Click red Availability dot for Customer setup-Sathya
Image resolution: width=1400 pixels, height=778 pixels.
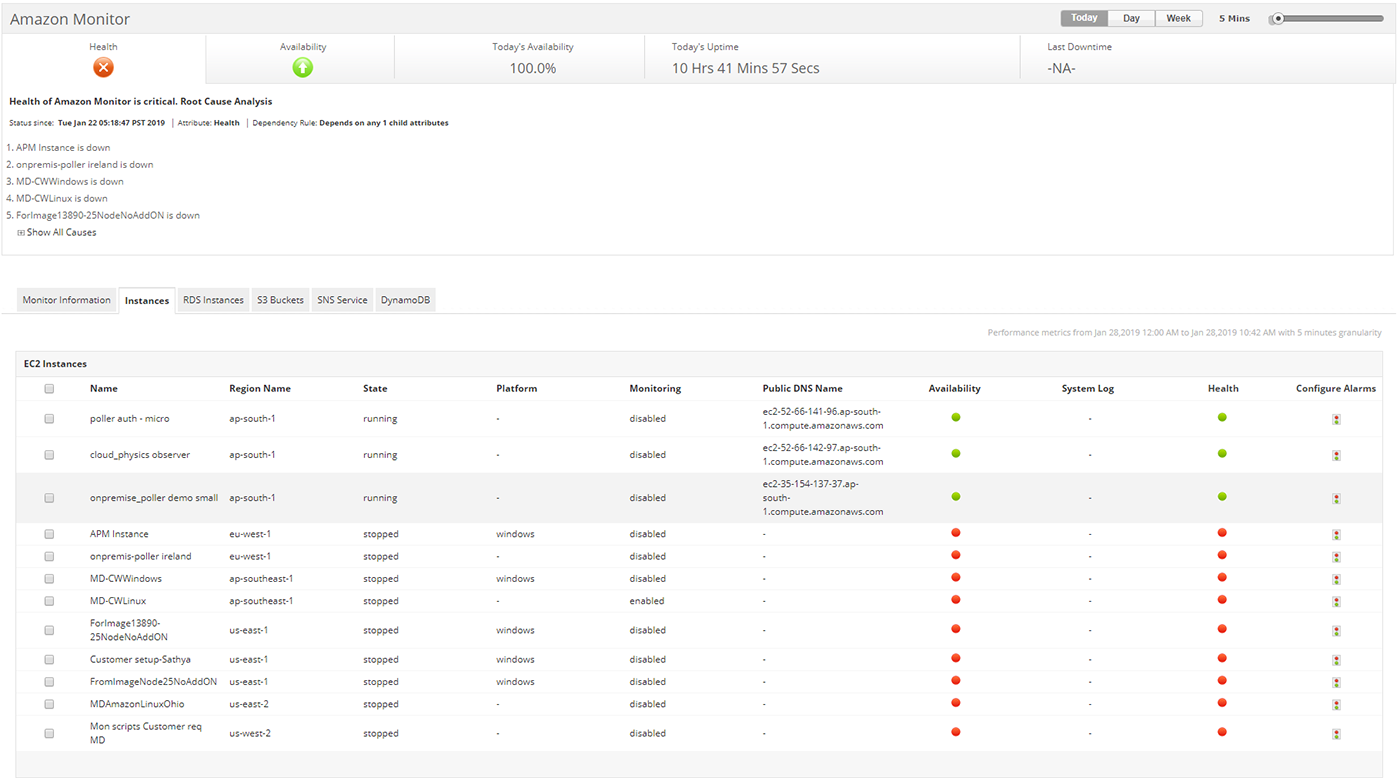pos(956,658)
